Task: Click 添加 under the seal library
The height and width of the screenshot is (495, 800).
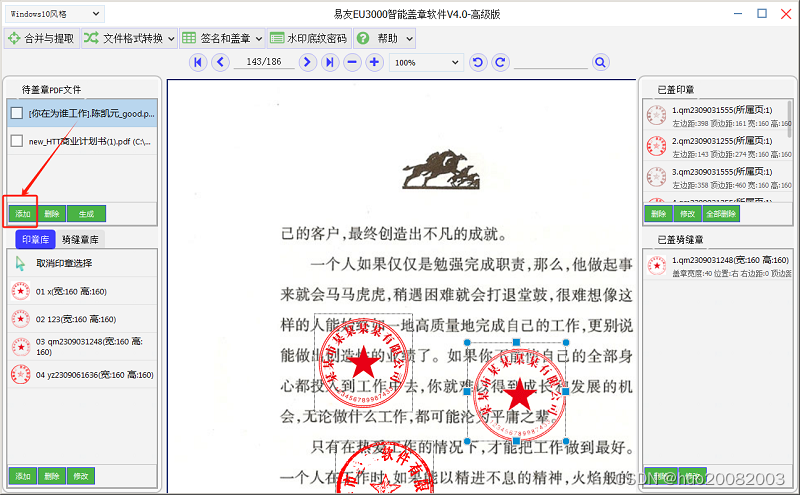Action: 23,476
